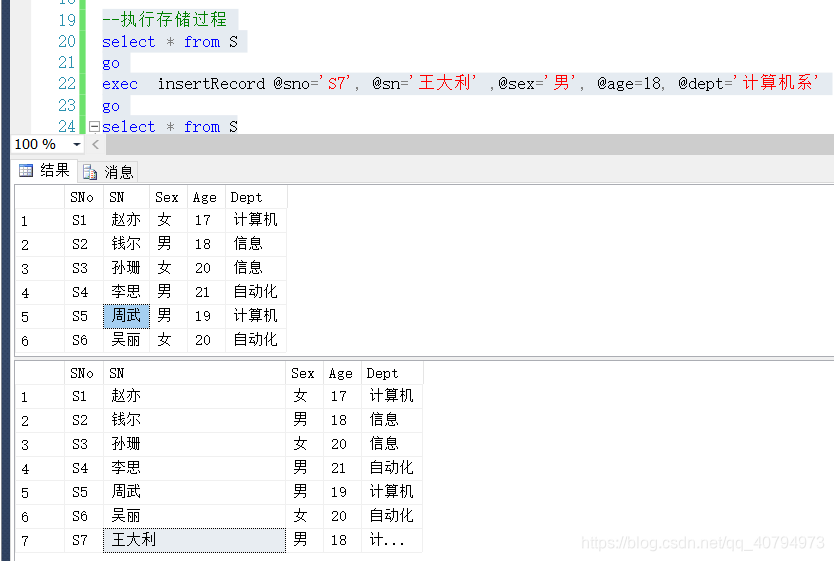Click the results grid icon on 结果 tab
Viewport: 834px width, 561px height.
[x=26, y=171]
